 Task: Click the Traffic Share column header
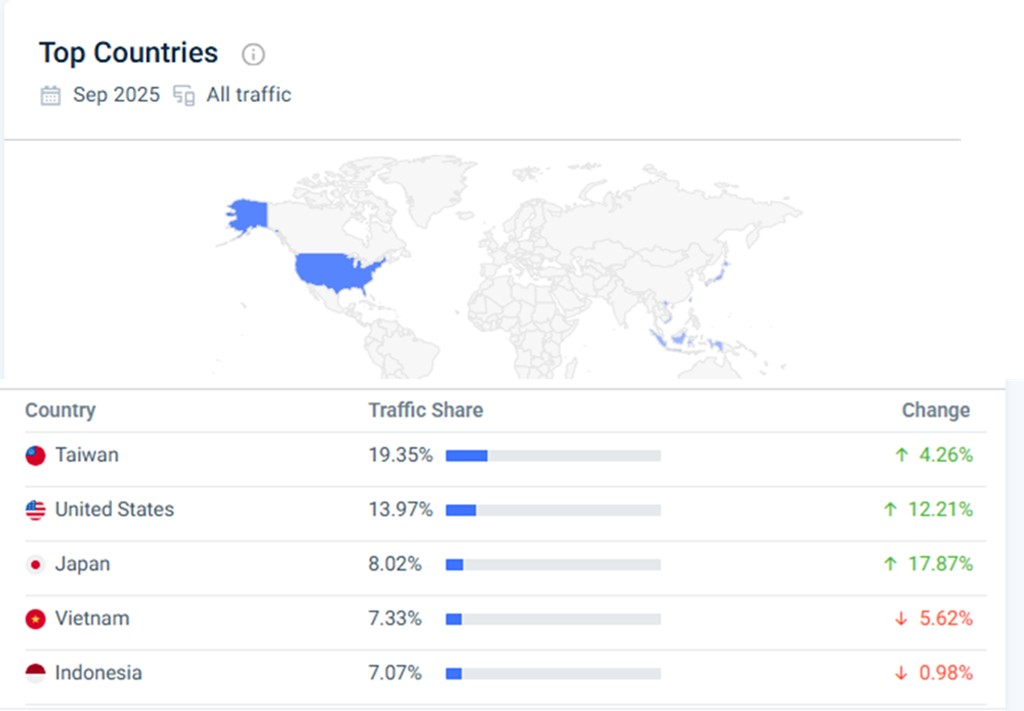[425, 410]
